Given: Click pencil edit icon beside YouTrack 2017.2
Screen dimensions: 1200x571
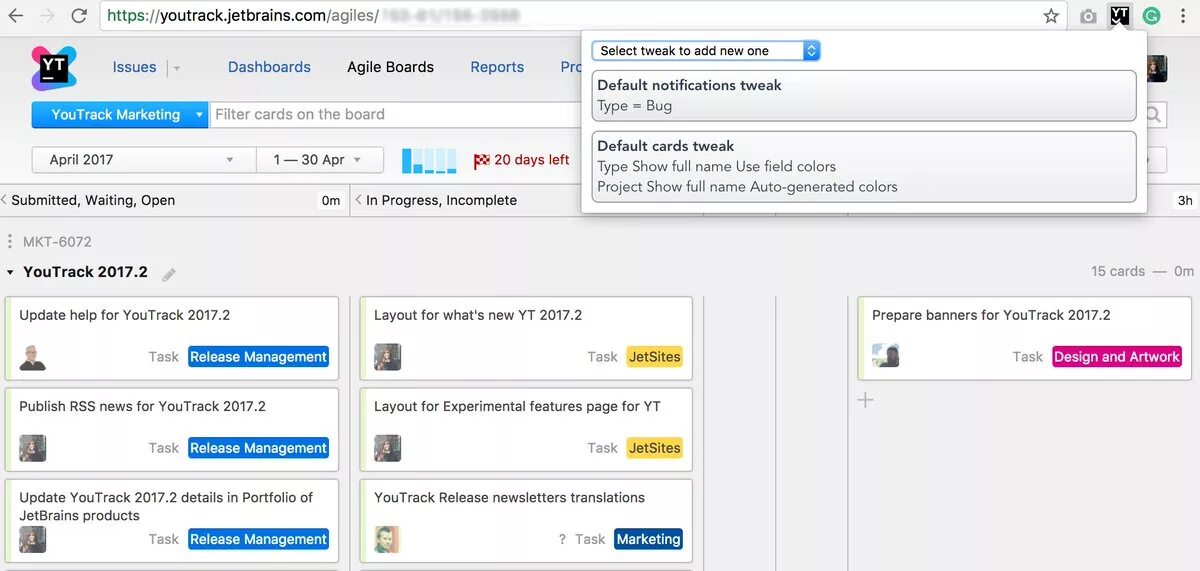Looking at the screenshot, I should point(169,274).
